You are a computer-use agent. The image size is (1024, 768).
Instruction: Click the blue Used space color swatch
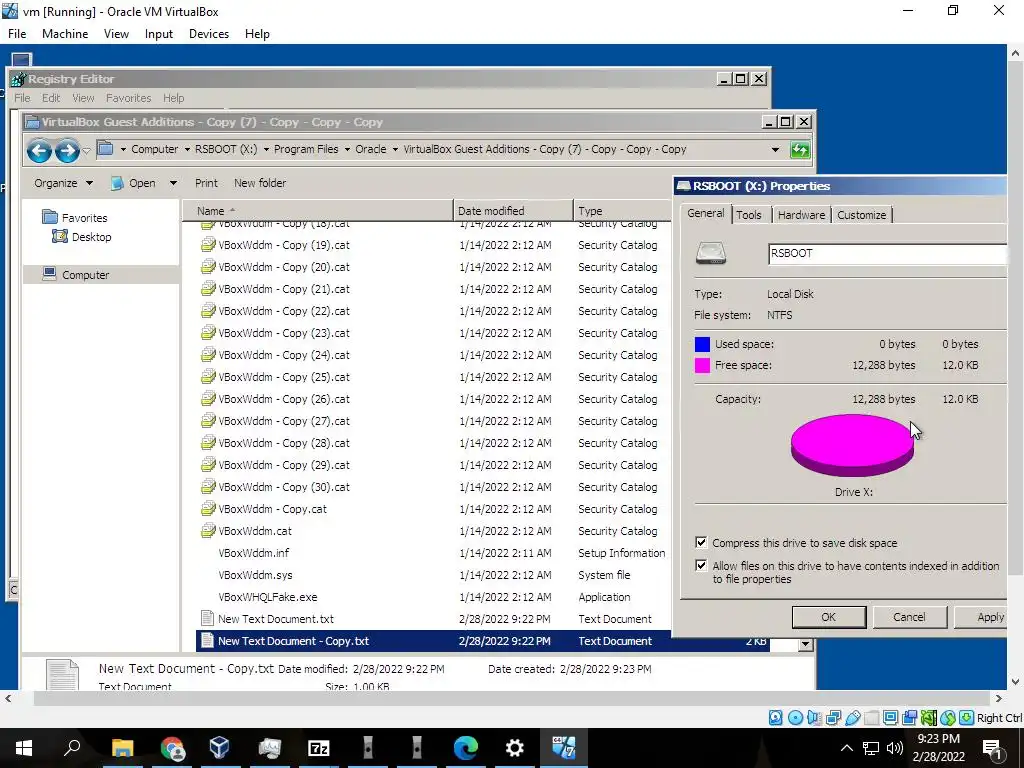[x=702, y=344]
